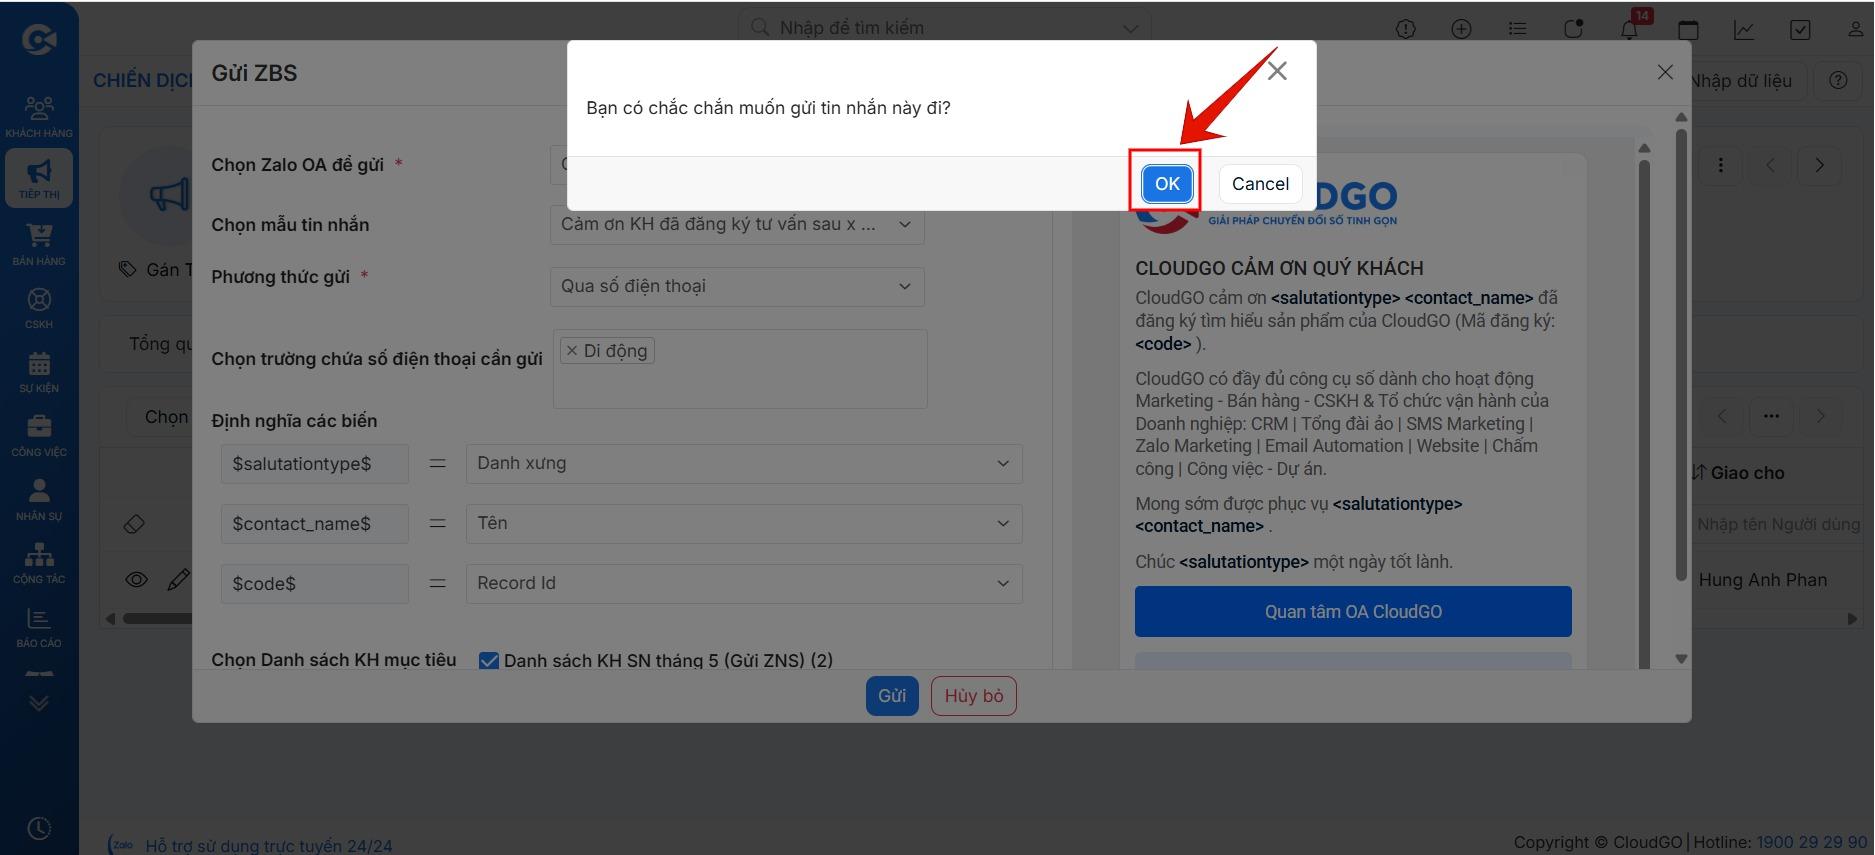
Task: Click the Gửi send button
Action: tap(892, 696)
